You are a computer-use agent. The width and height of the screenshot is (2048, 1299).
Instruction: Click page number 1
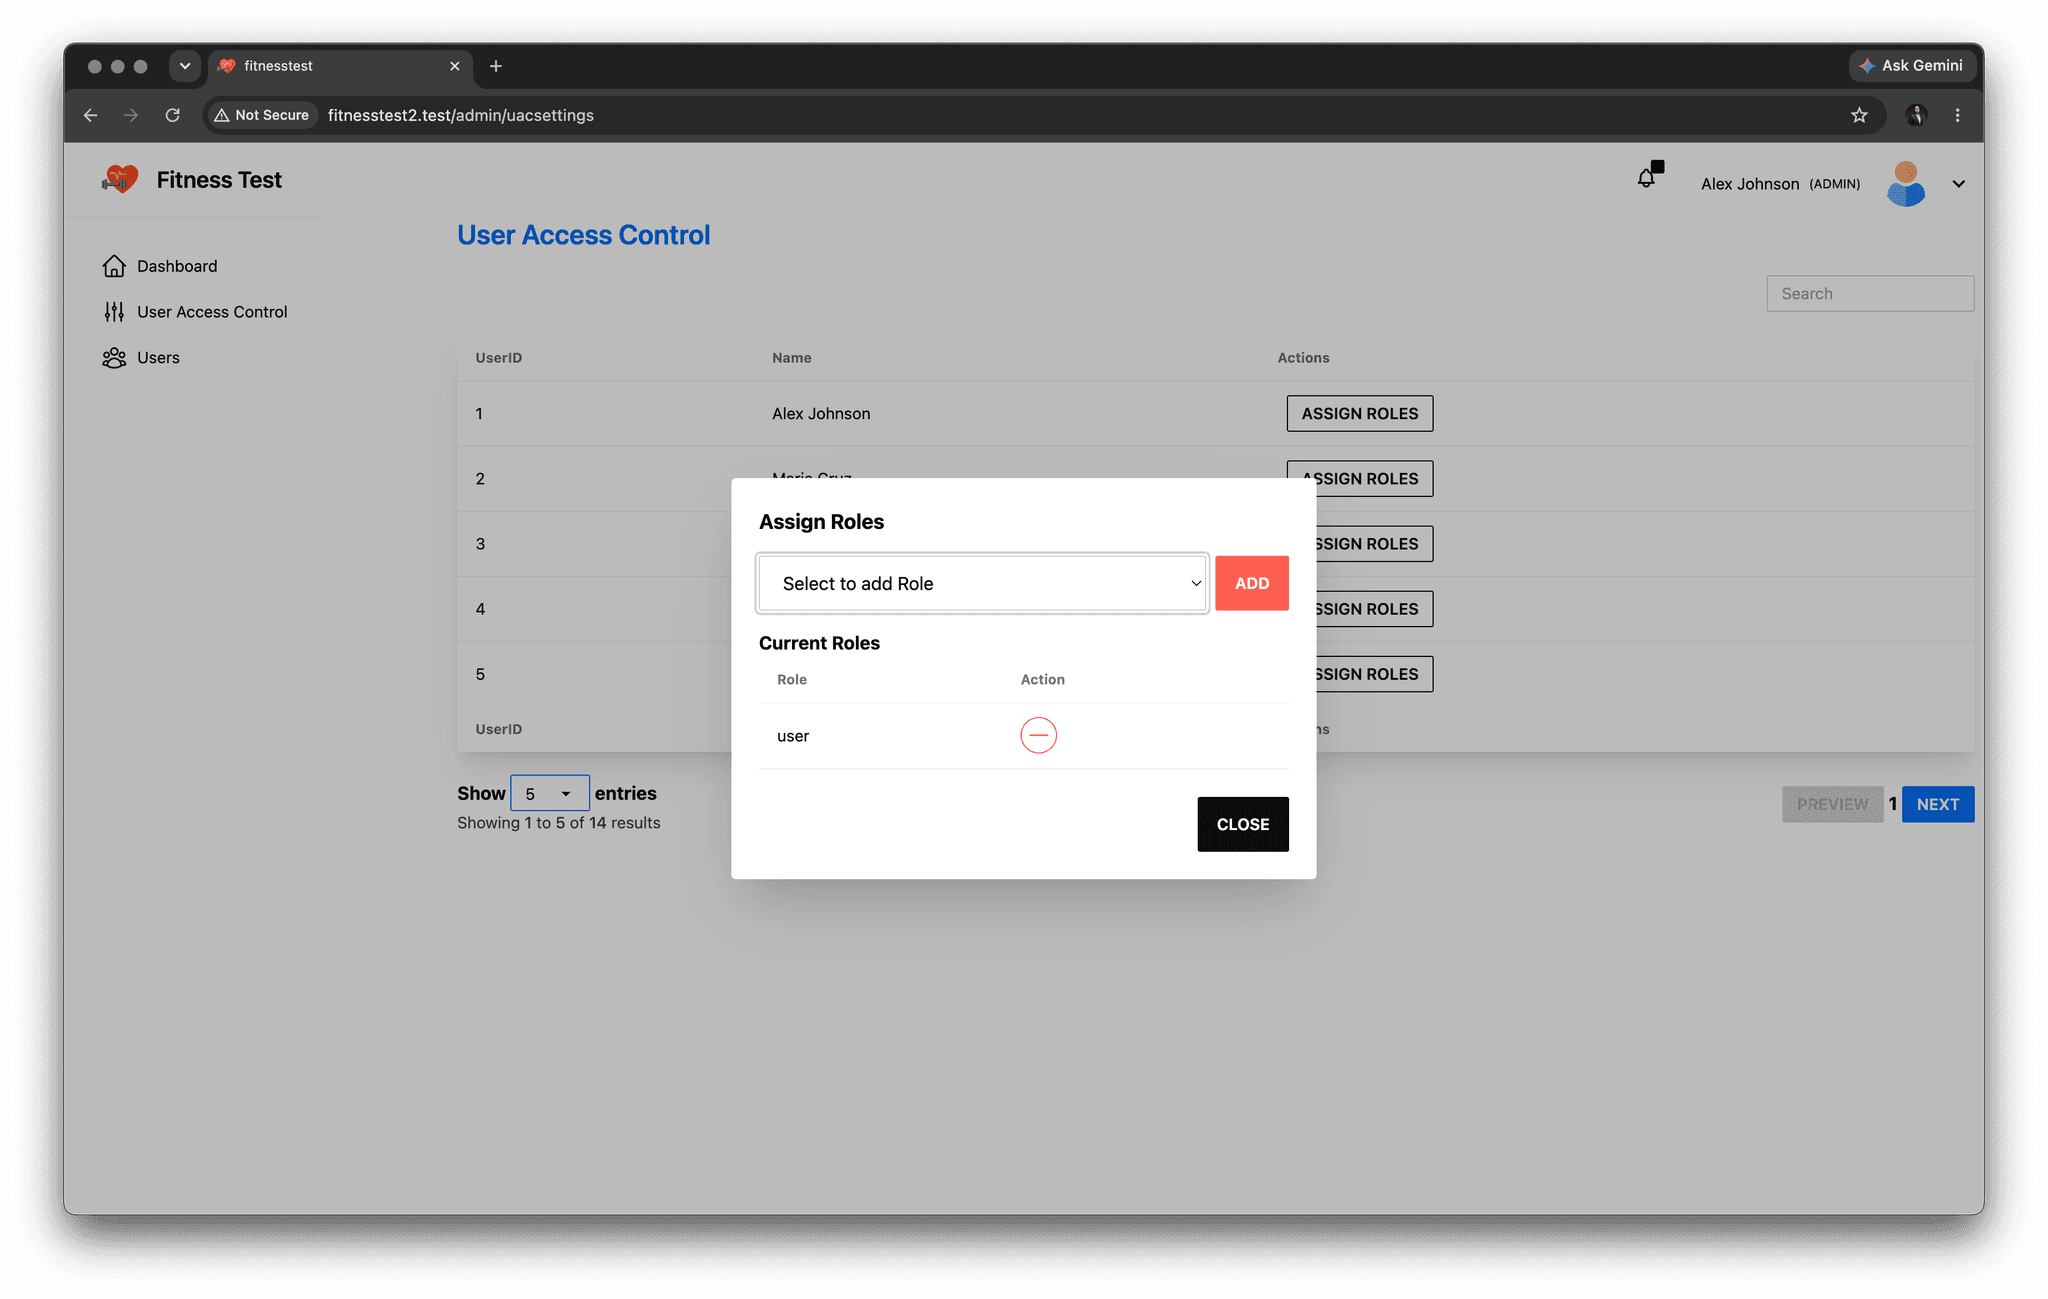[1892, 804]
